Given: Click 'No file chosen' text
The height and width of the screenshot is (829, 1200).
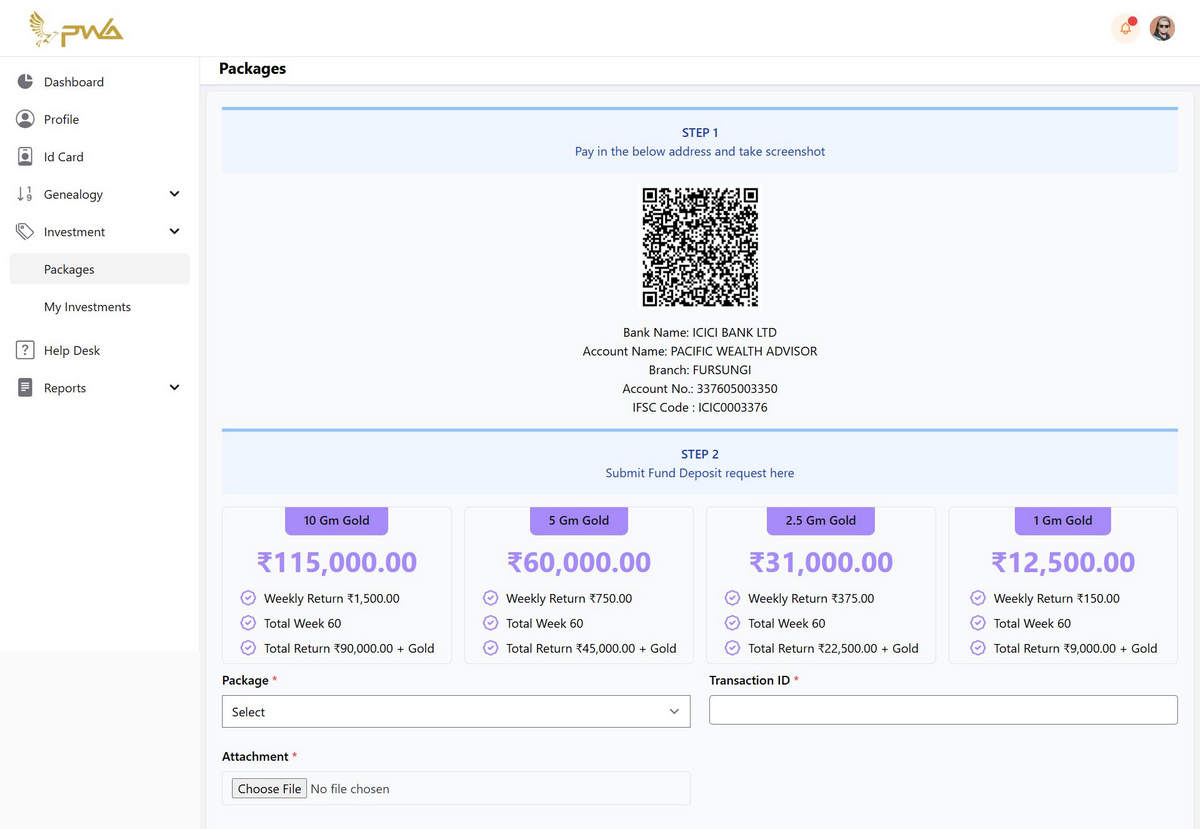Looking at the screenshot, I should [350, 789].
